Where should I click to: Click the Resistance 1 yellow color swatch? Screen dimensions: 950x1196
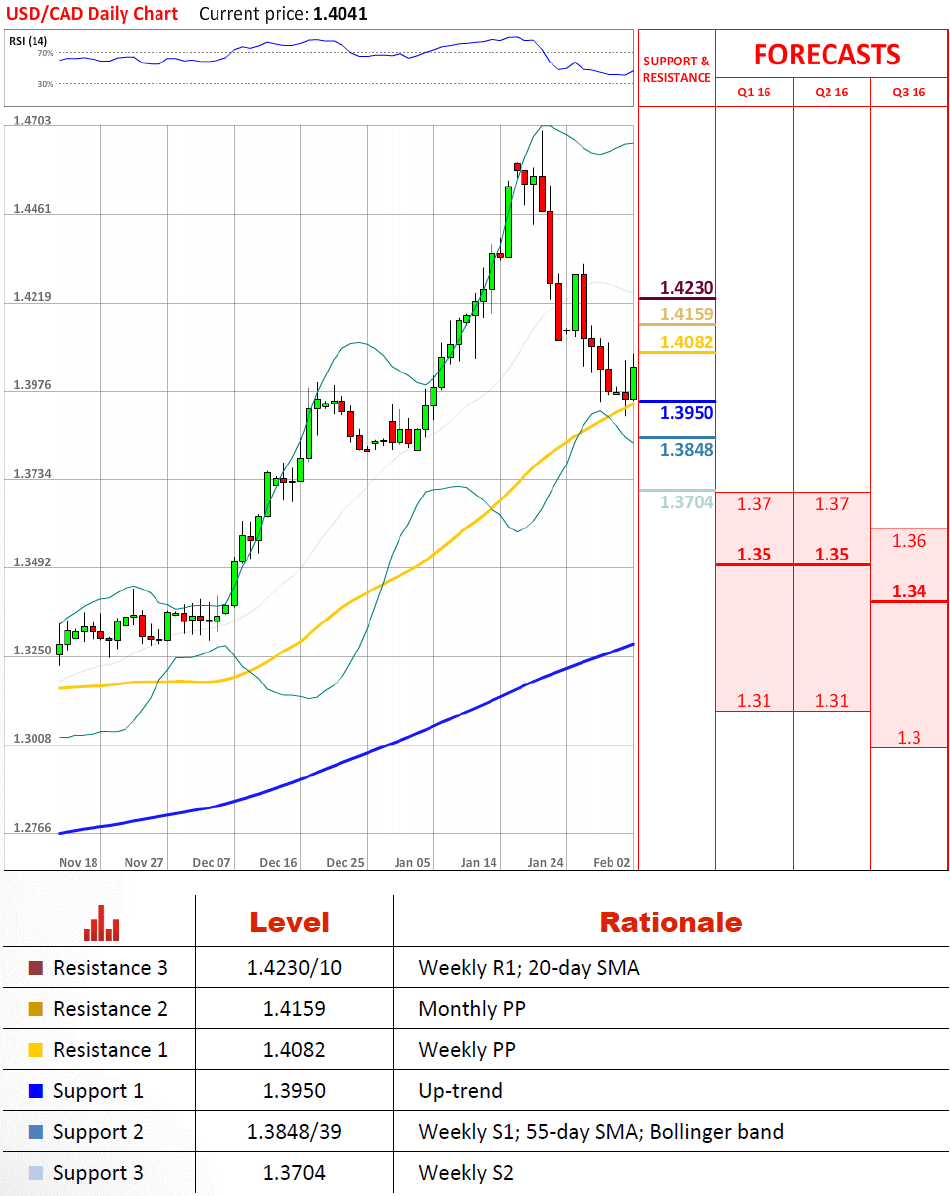(36, 1050)
